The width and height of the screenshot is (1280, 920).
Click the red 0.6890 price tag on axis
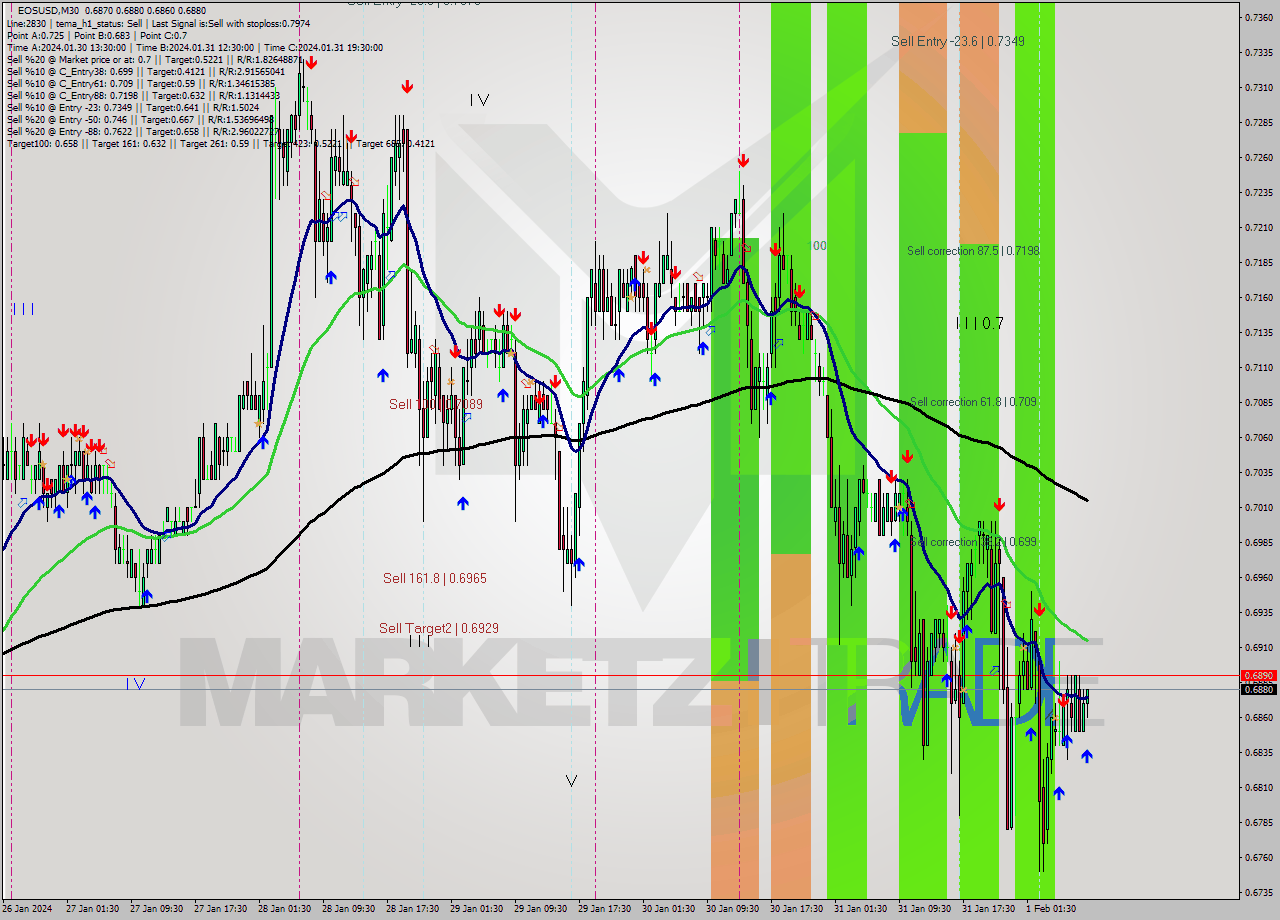1258,676
